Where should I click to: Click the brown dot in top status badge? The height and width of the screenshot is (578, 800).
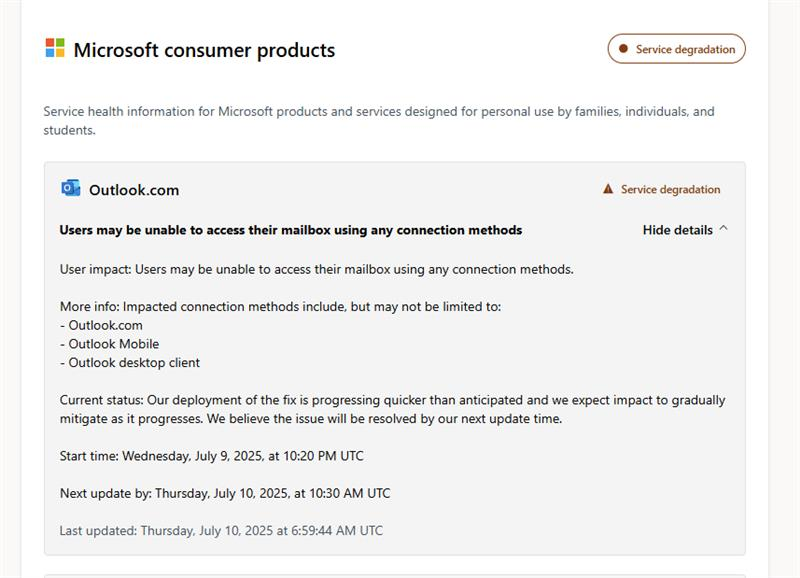[x=624, y=49]
